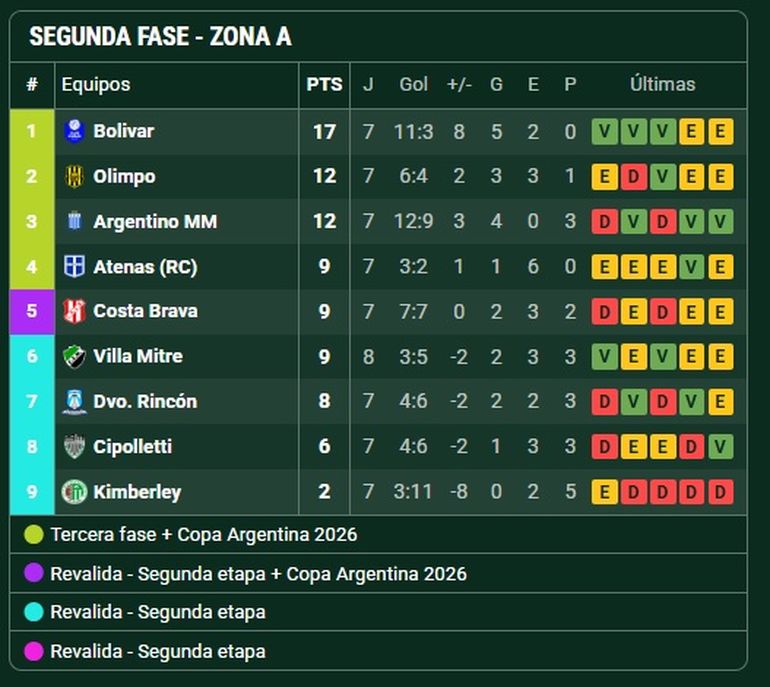Click Kimberley's last red D result badge
The height and width of the screenshot is (687, 770).
[720, 491]
